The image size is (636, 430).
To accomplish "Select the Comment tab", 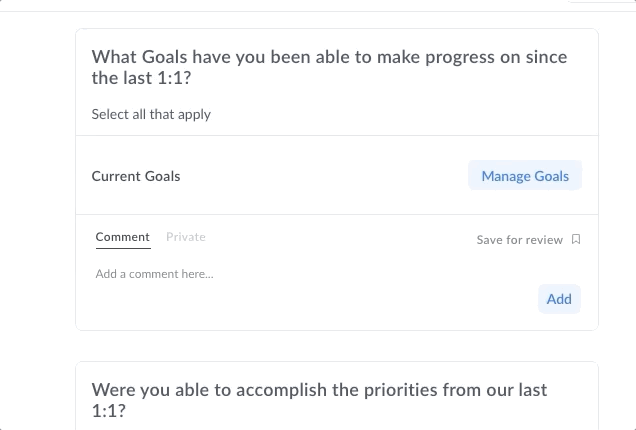I will pyautogui.click(x=122, y=236).
